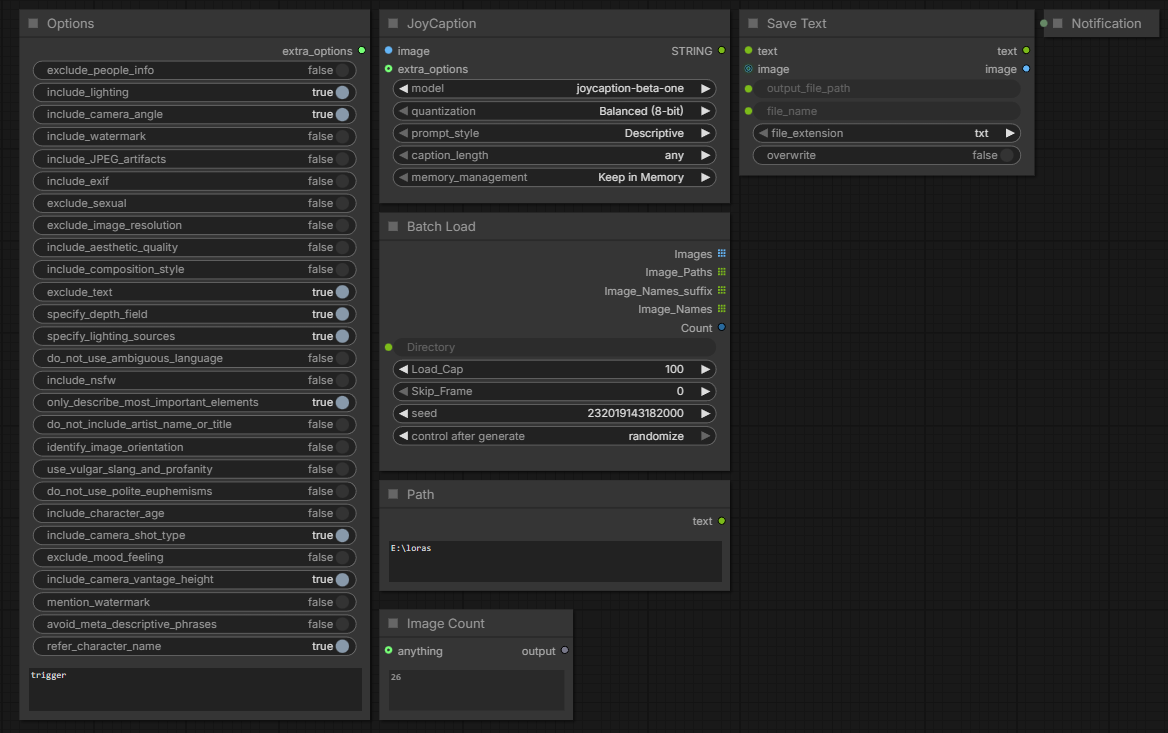Collapse the Save Text node via title square
This screenshot has height=733, width=1168.
753,23
